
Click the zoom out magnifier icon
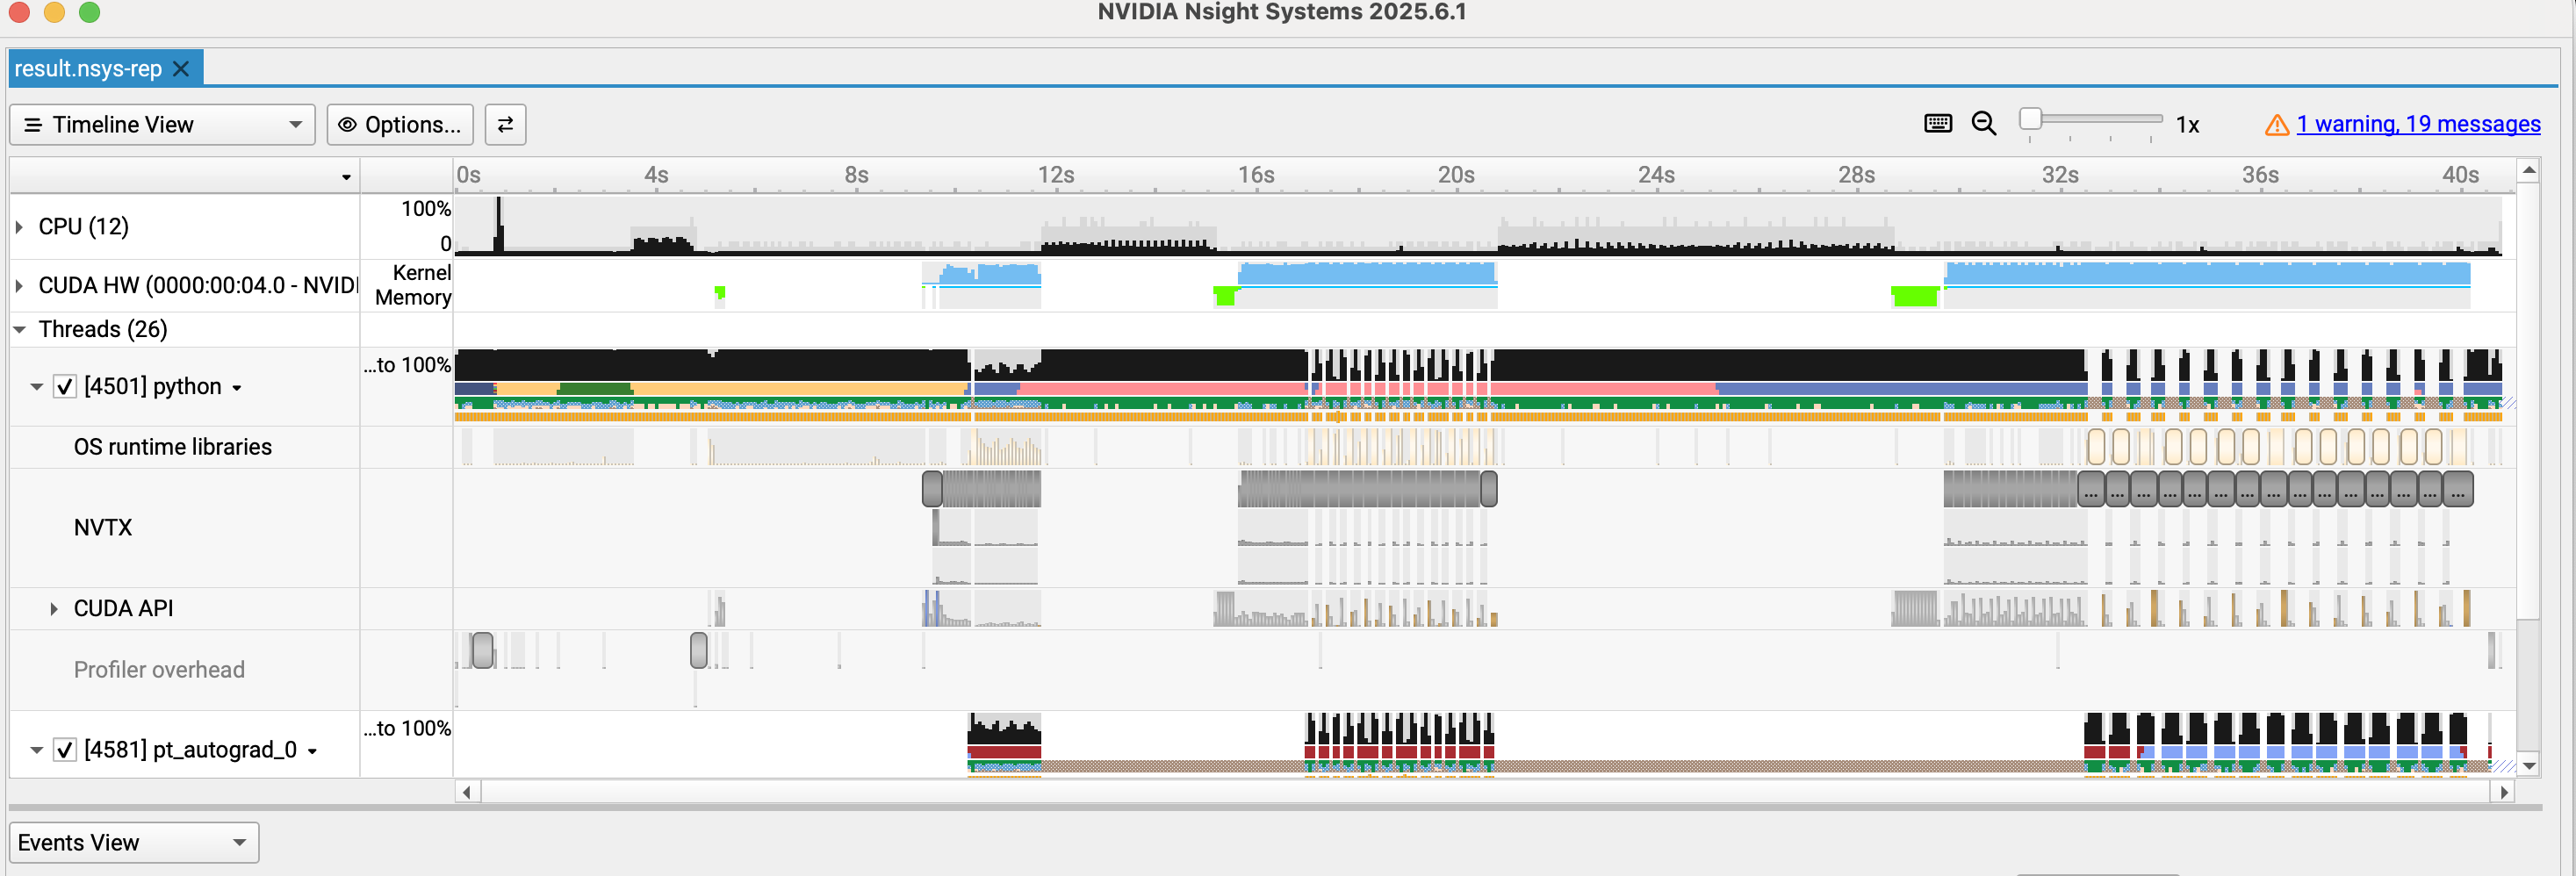pos(1983,124)
